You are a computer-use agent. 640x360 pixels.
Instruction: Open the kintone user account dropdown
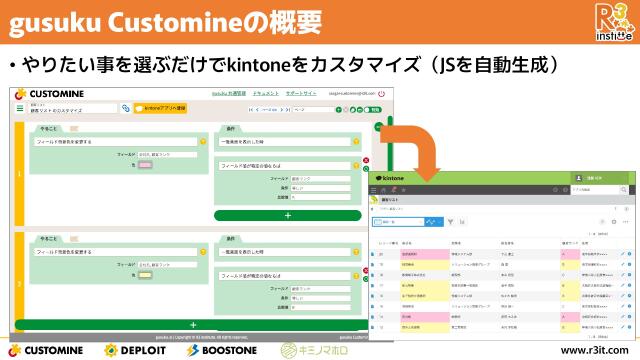click(599, 178)
